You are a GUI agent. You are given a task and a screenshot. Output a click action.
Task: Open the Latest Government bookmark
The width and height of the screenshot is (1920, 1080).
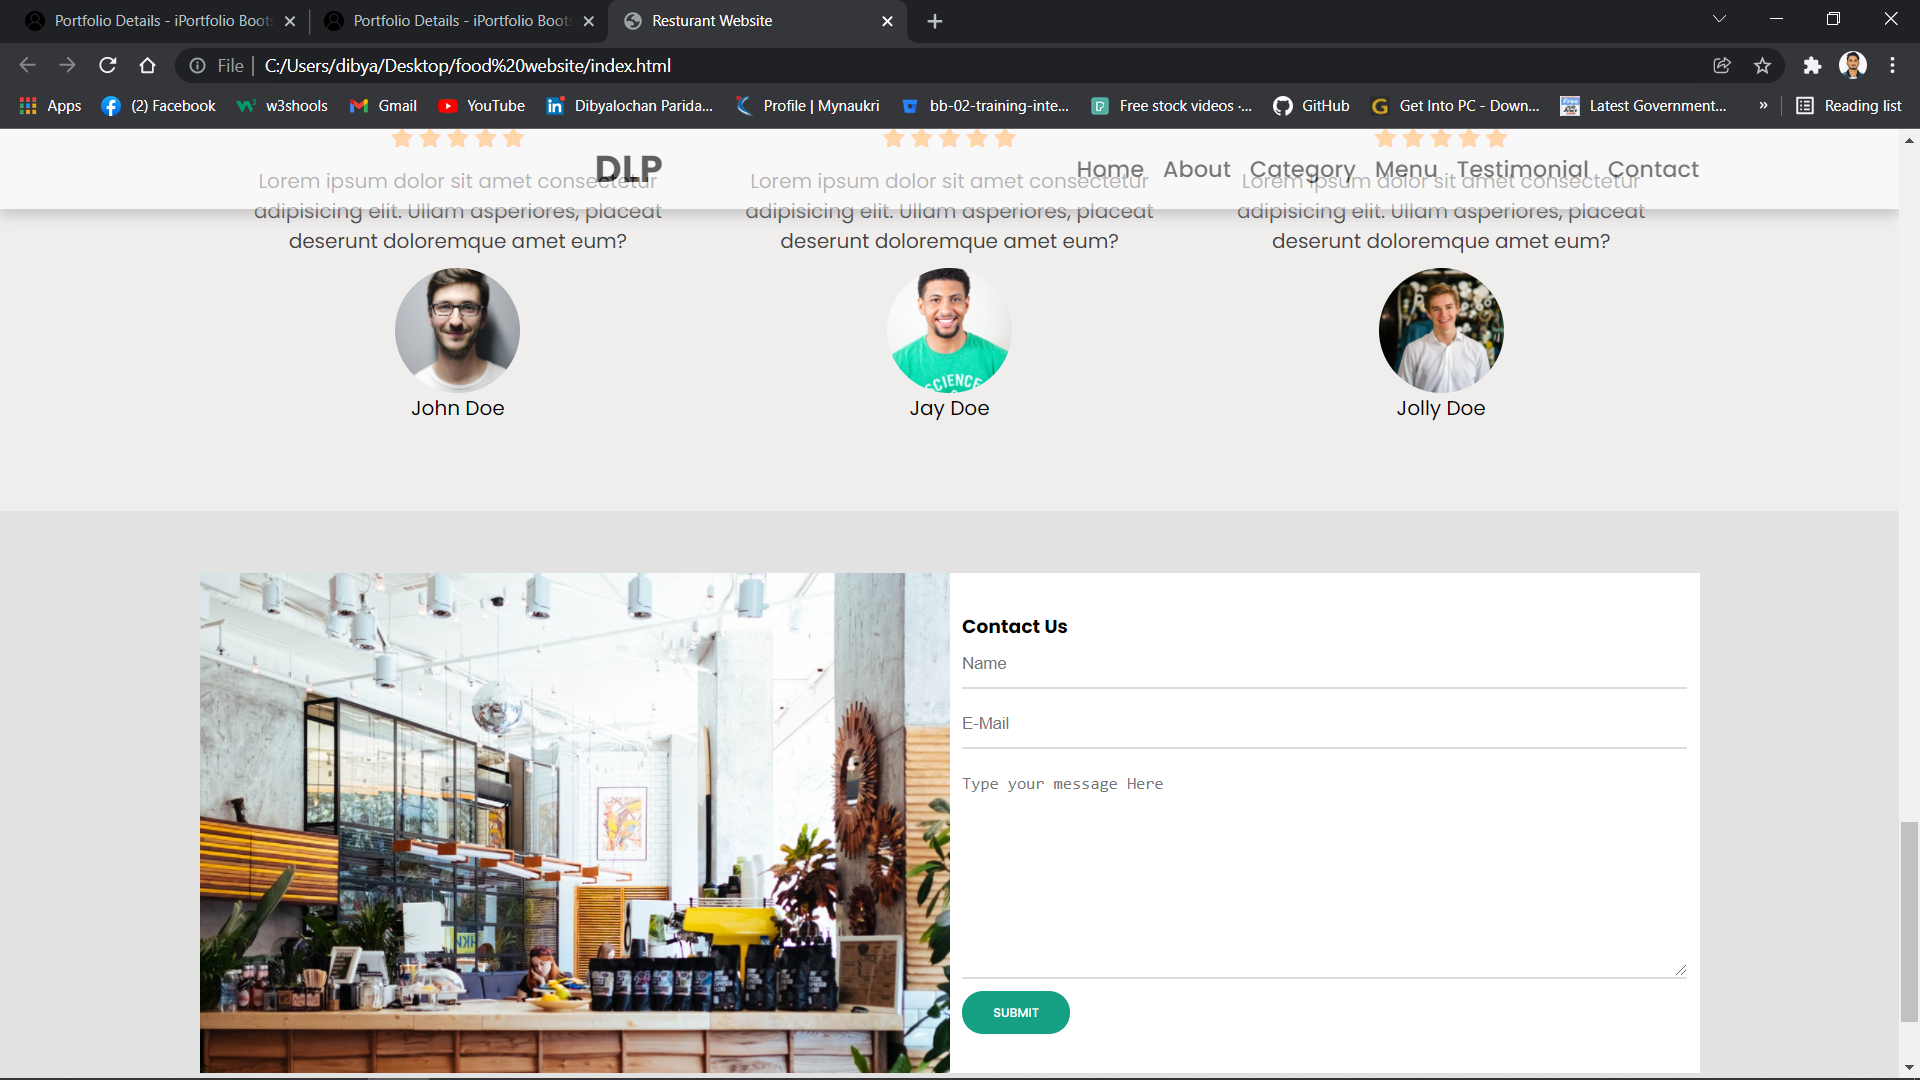point(1643,106)
